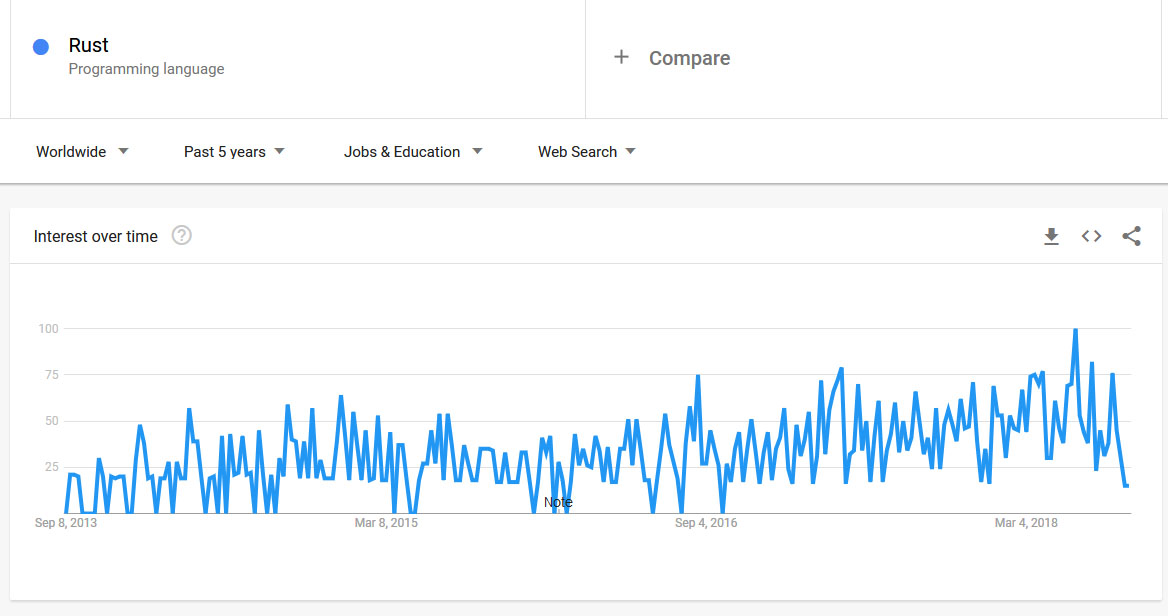Open help for Interest over time
The height and width of the screenshot is (616, 1168).
point(181,236)
